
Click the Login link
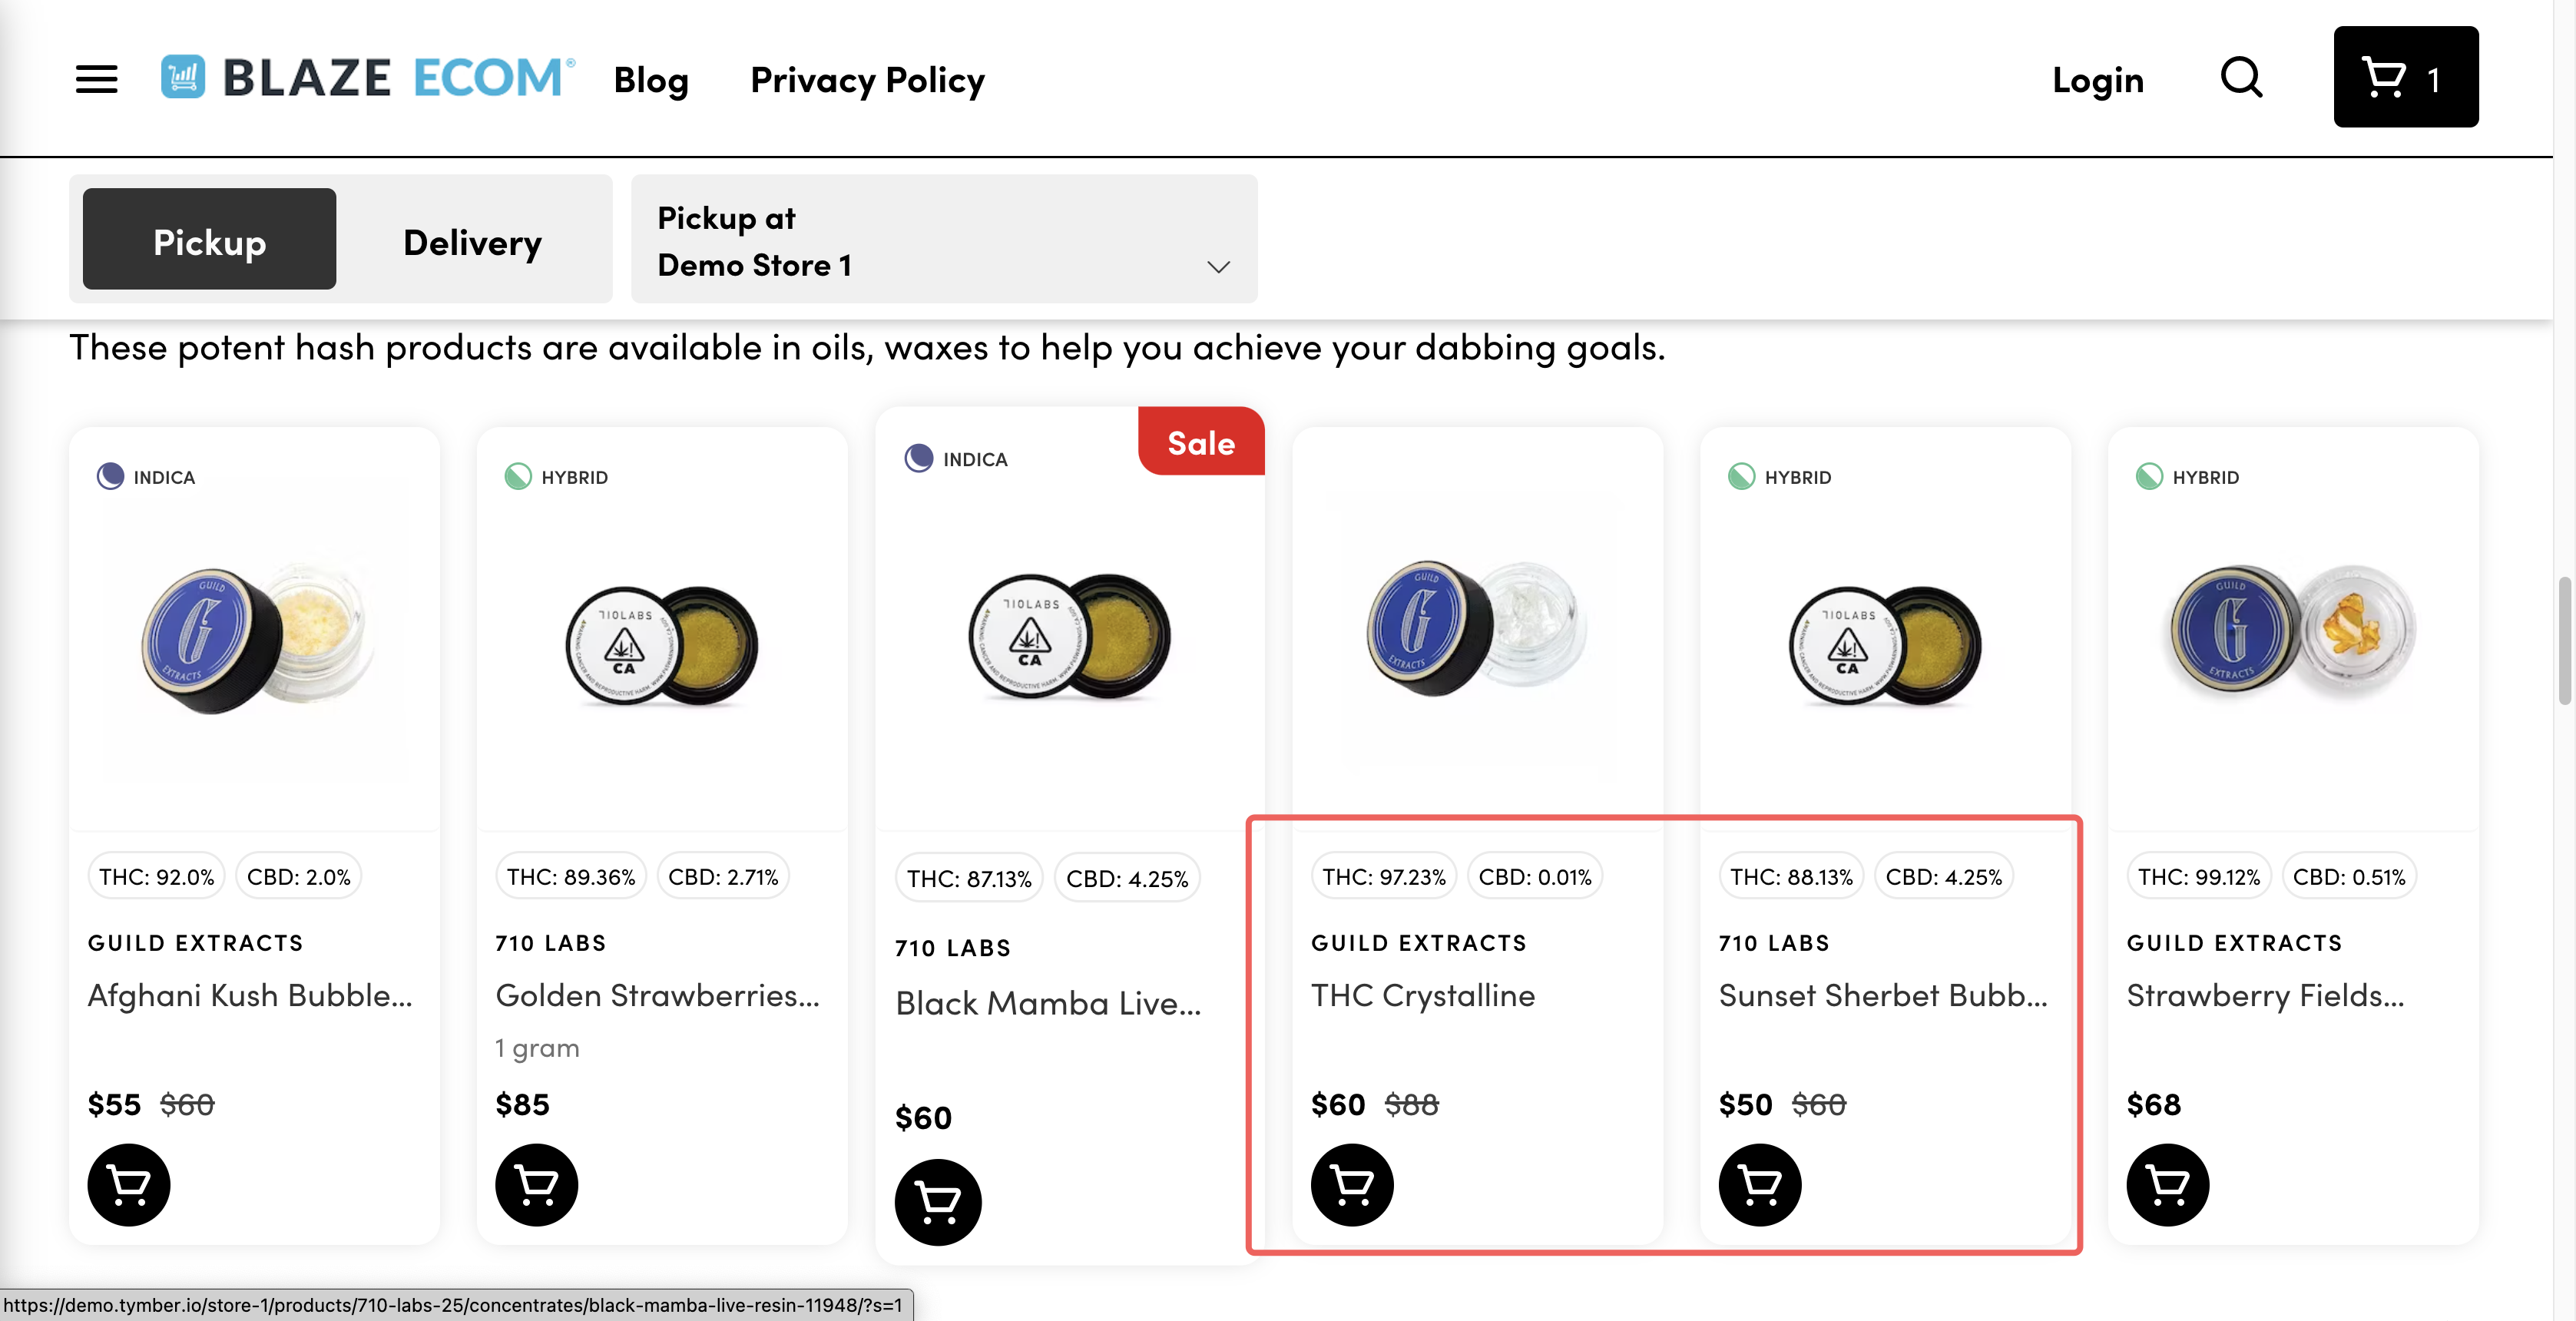point(2097,79)
